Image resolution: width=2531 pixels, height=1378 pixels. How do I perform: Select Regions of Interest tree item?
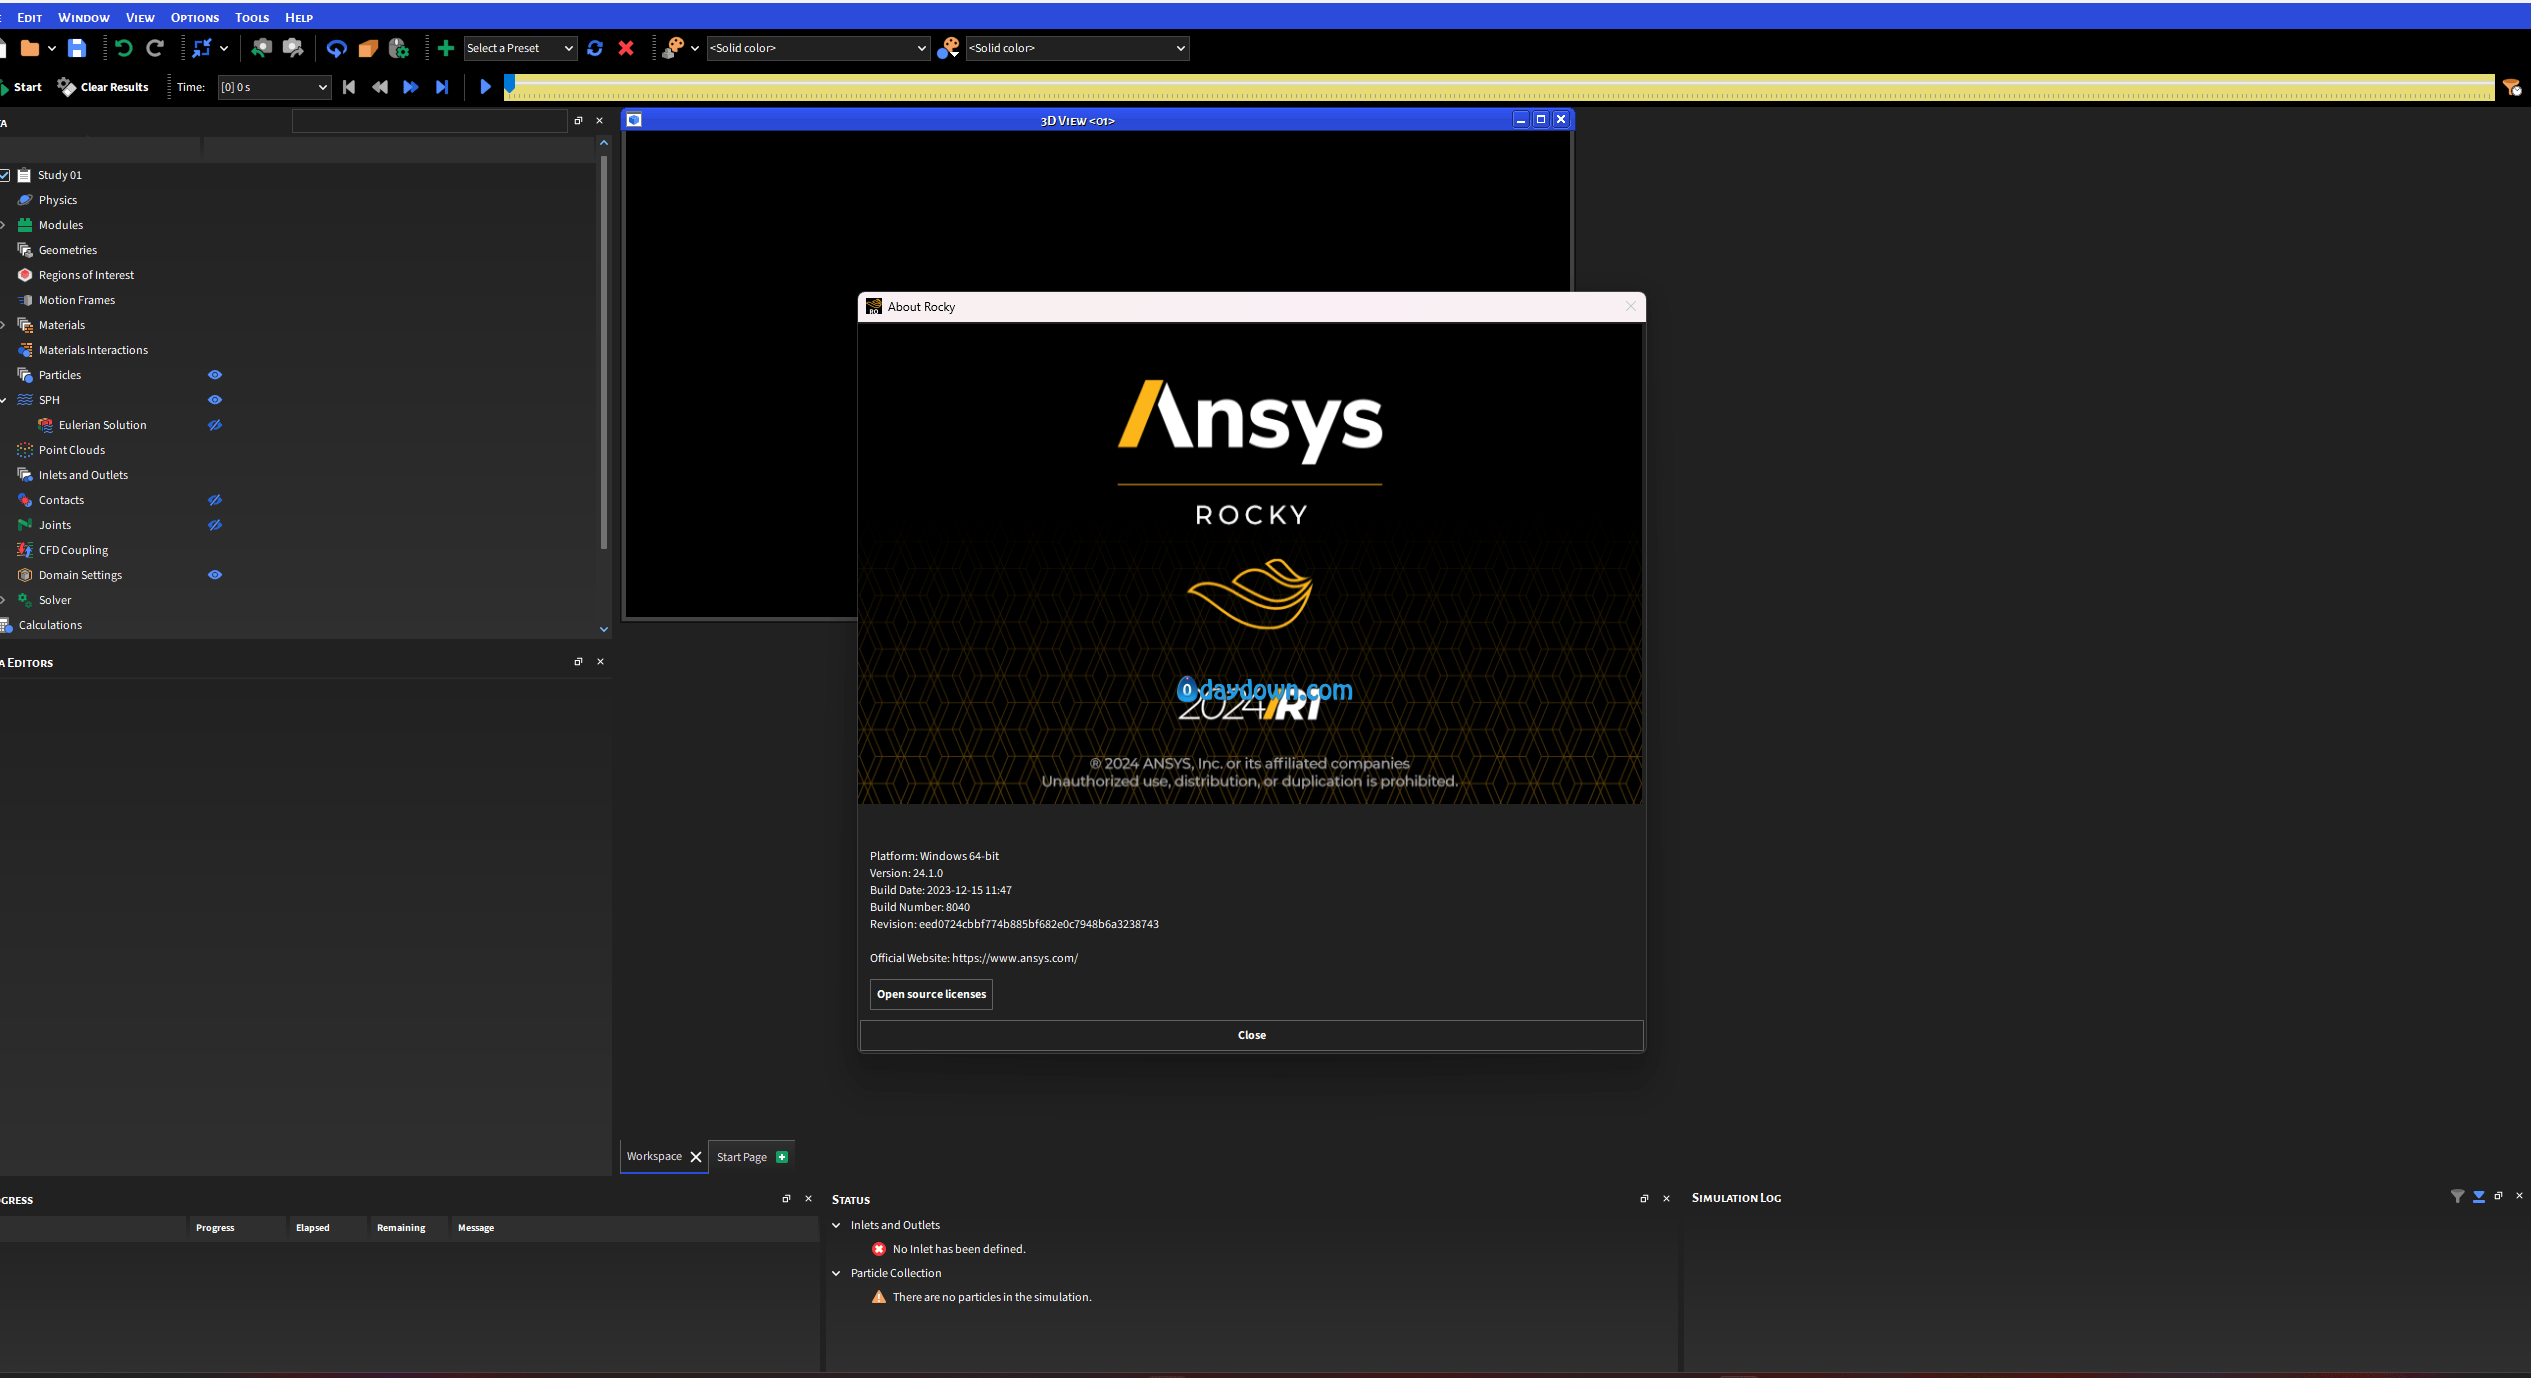[86, 275]
